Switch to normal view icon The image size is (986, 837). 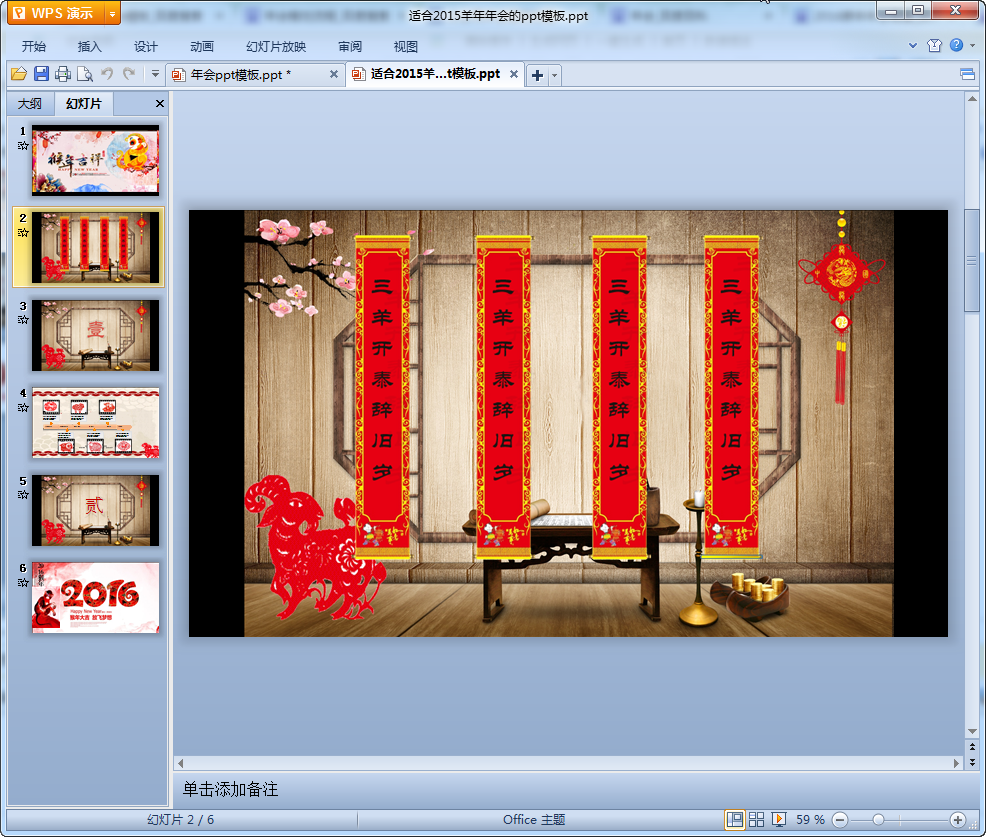tap(734, 819)
